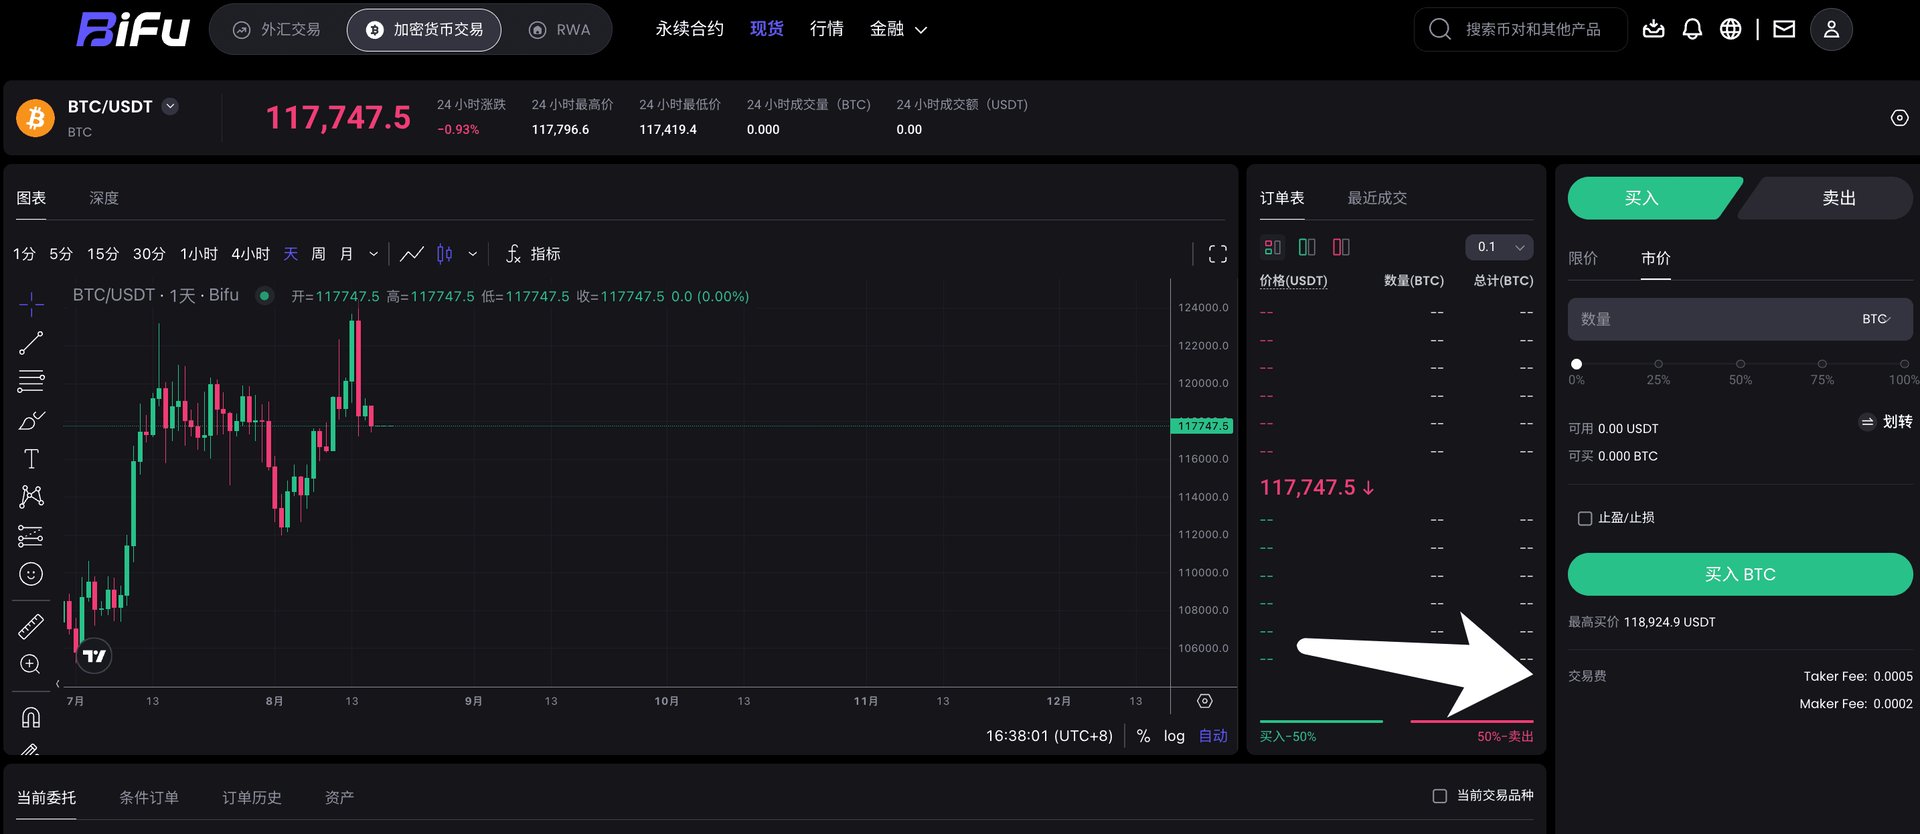Open the emoji sticker tool
This screenshot has width=1920, height=834.
[x=31, y=574]
